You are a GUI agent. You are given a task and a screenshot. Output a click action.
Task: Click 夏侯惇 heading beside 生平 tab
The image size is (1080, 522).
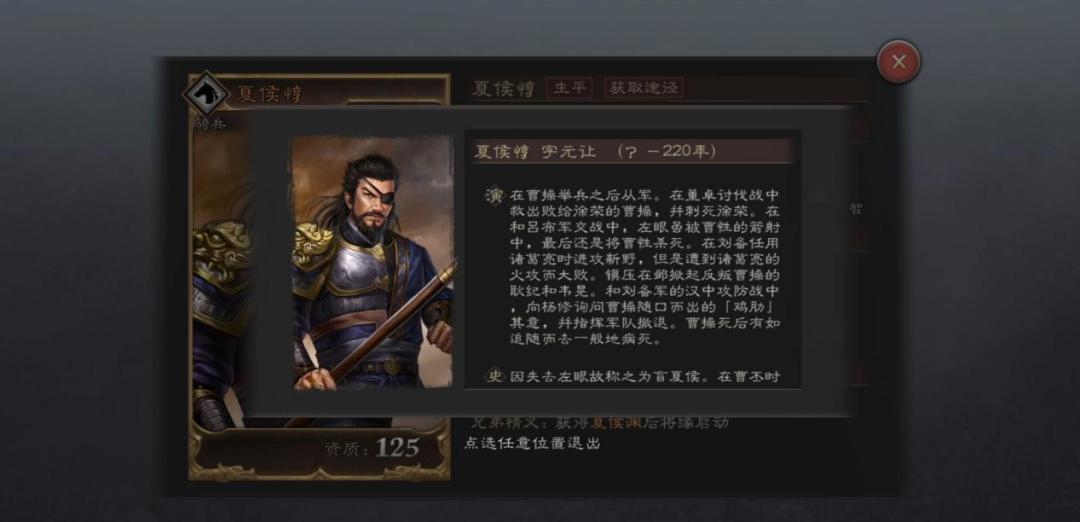[x=503, y=88]
